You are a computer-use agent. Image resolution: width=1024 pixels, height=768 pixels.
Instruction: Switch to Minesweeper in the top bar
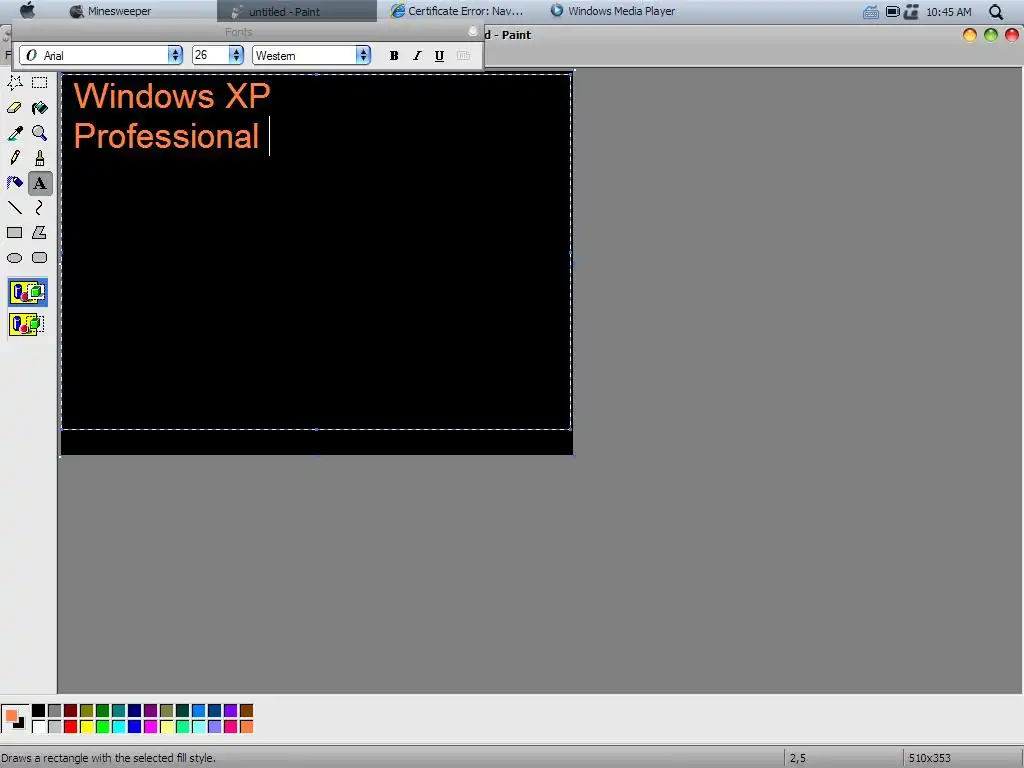[111, 11]
